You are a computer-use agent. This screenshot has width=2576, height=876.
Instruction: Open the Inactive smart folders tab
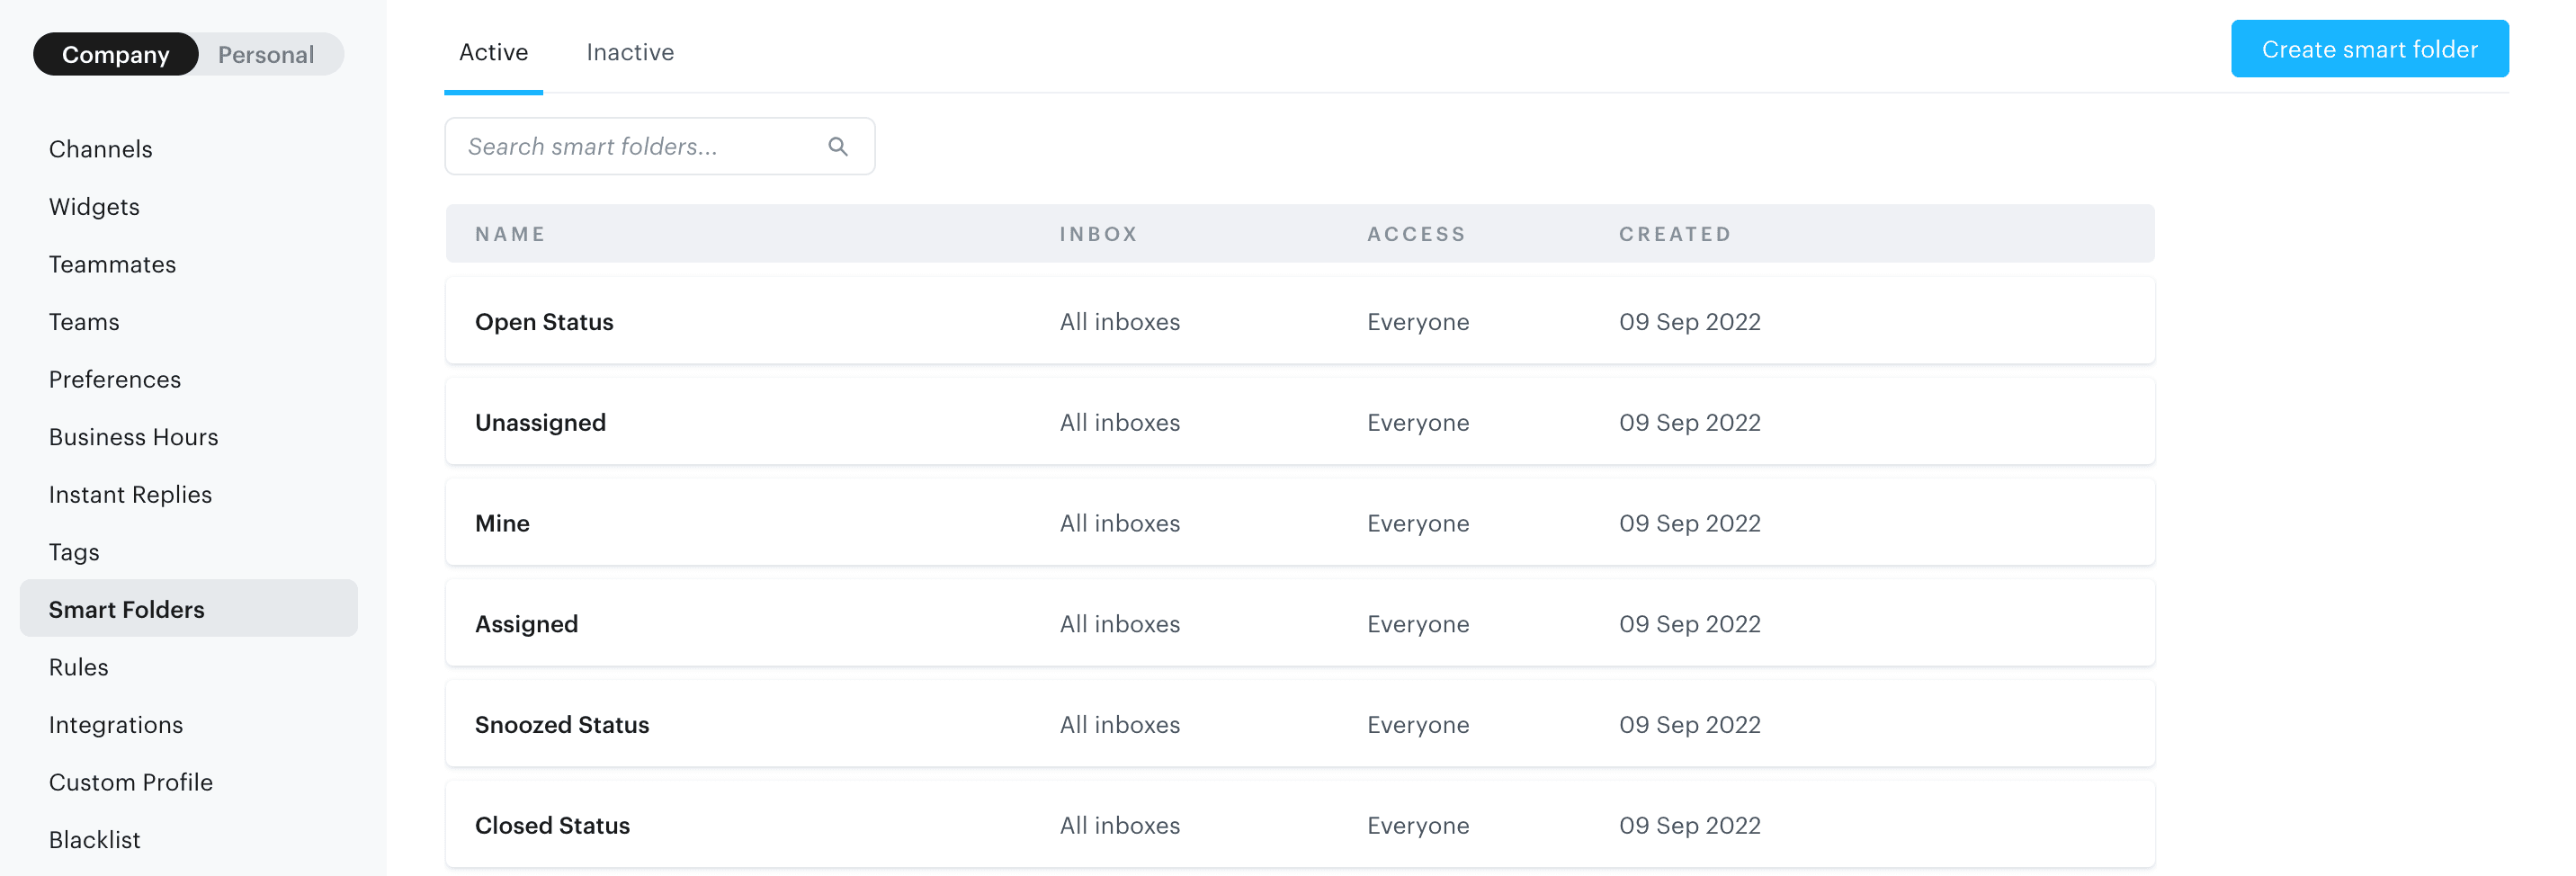click(630, 51)
